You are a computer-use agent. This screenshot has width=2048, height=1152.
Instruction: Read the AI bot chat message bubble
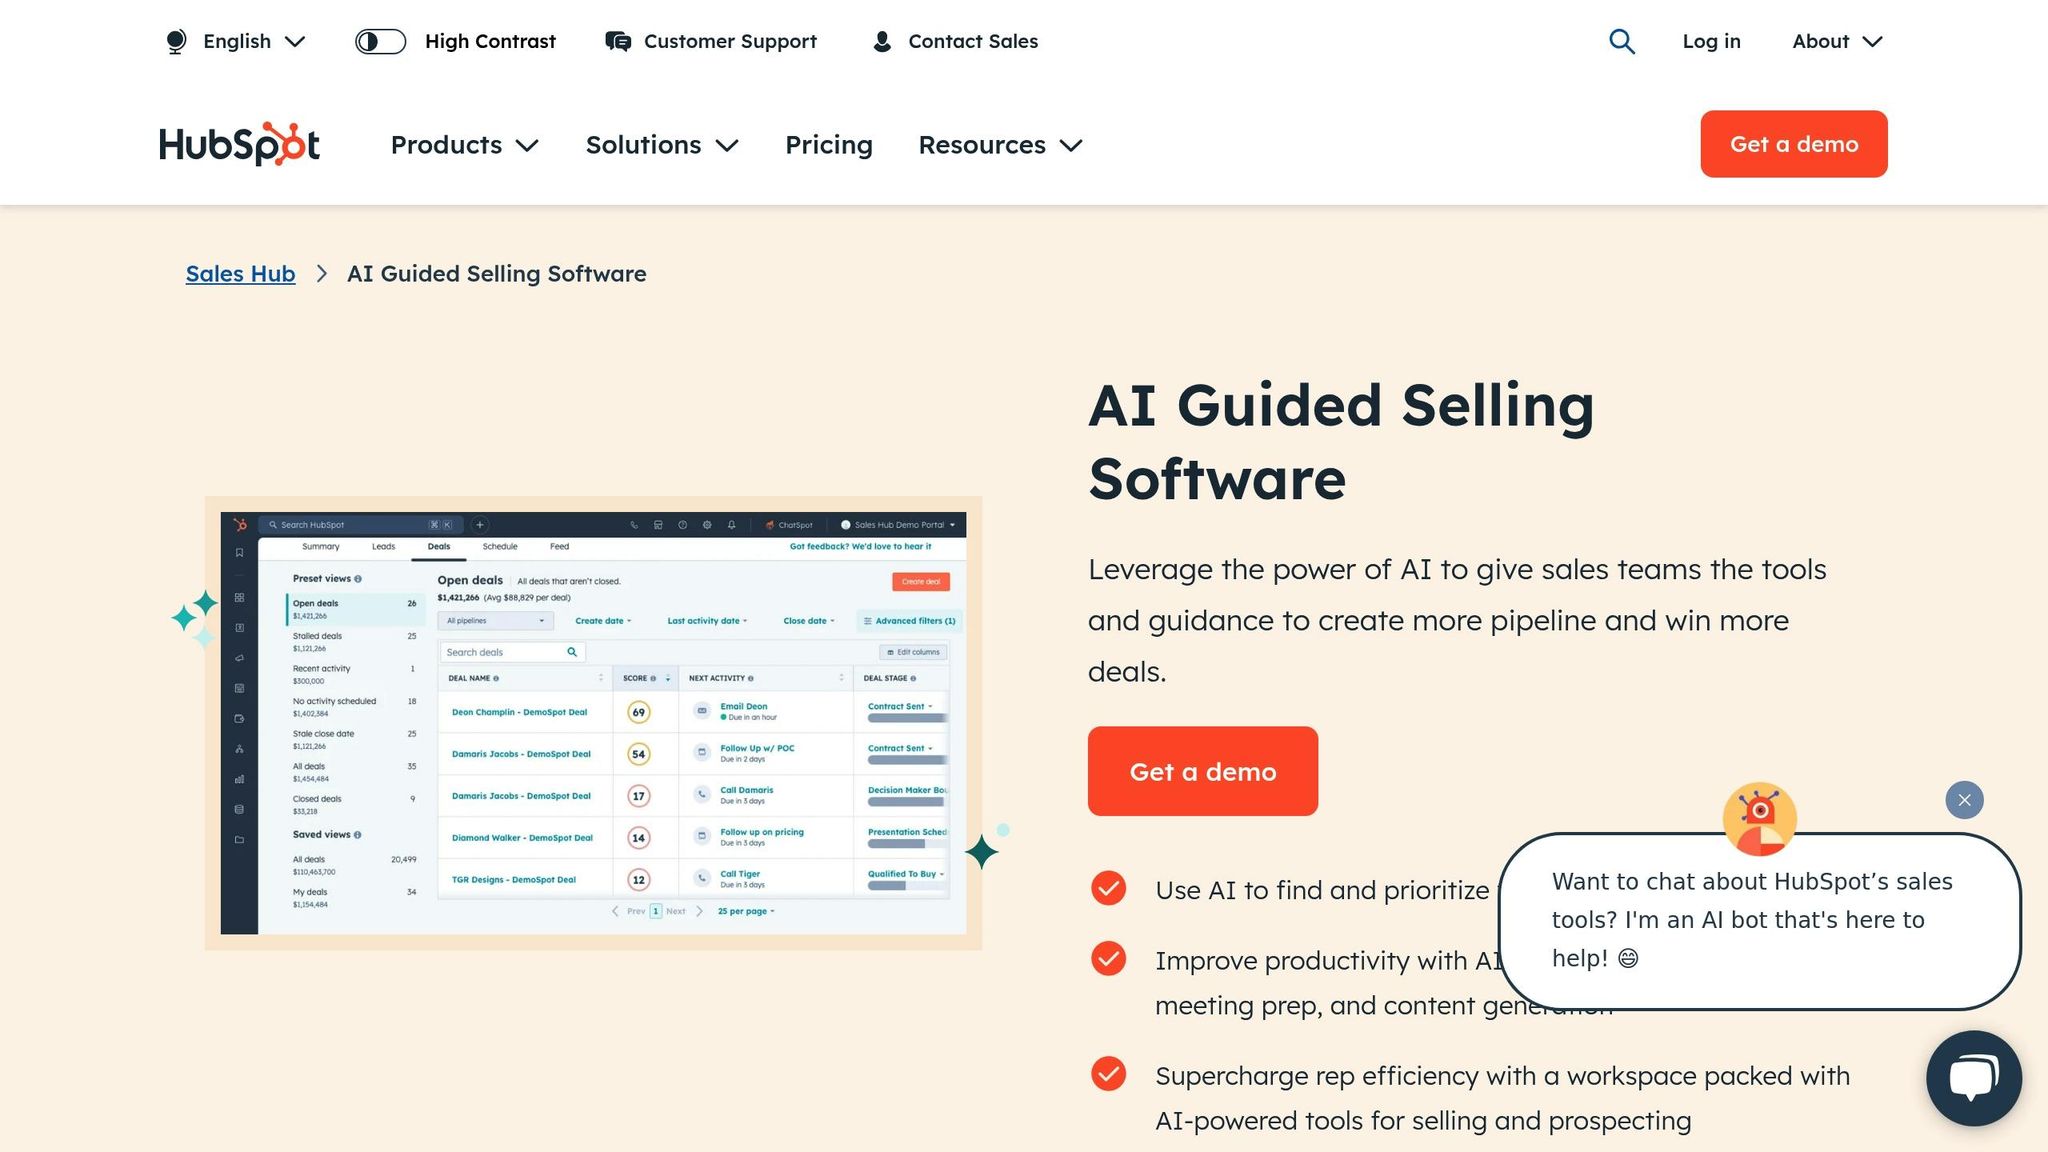(x=1759, y=921)
